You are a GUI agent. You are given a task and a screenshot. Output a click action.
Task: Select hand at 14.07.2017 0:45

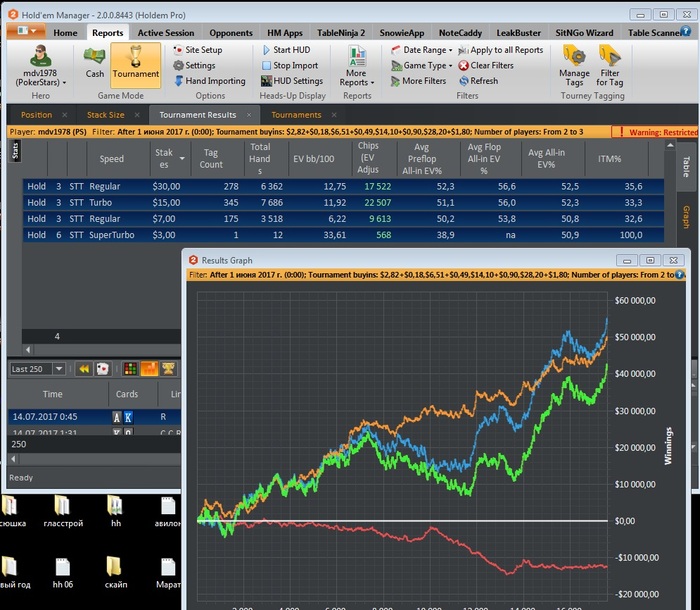tap(94, 417)
